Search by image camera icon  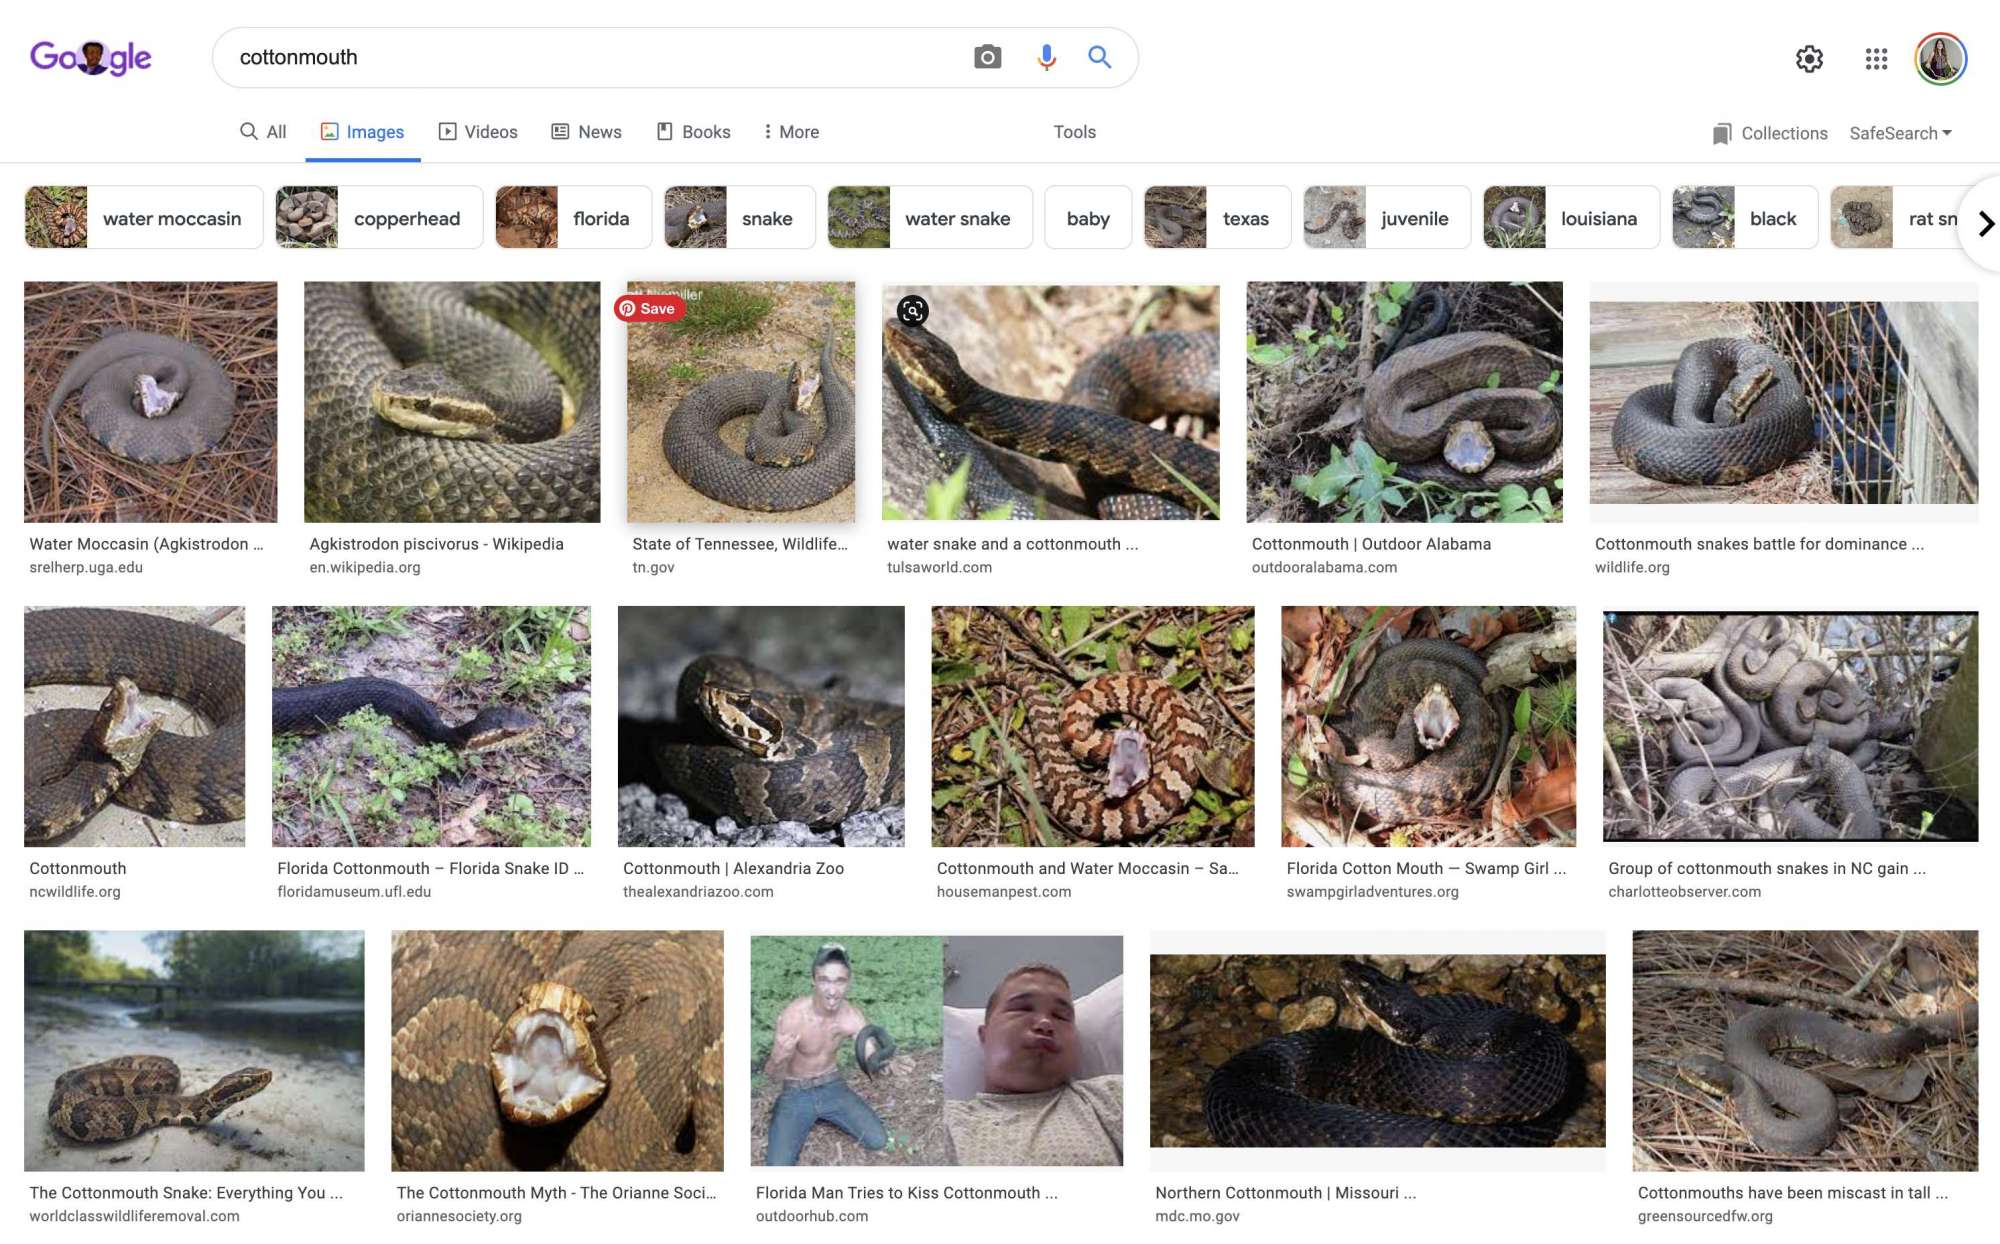[x=987, y=57]
